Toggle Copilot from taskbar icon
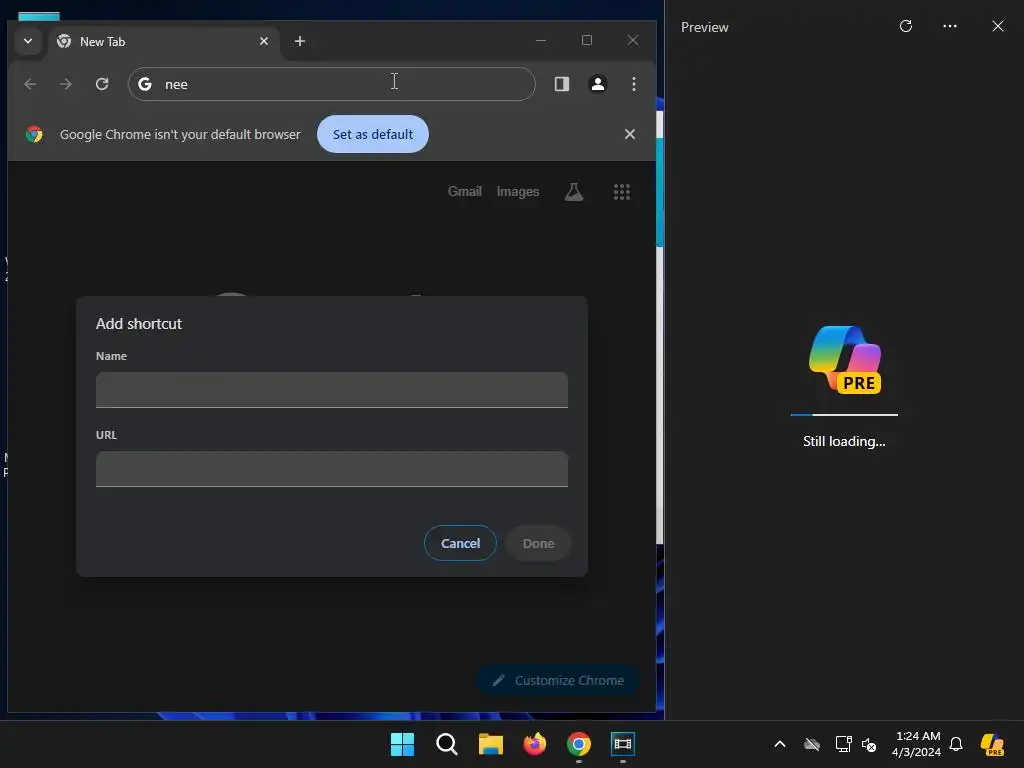 click(x=992, y=744)
